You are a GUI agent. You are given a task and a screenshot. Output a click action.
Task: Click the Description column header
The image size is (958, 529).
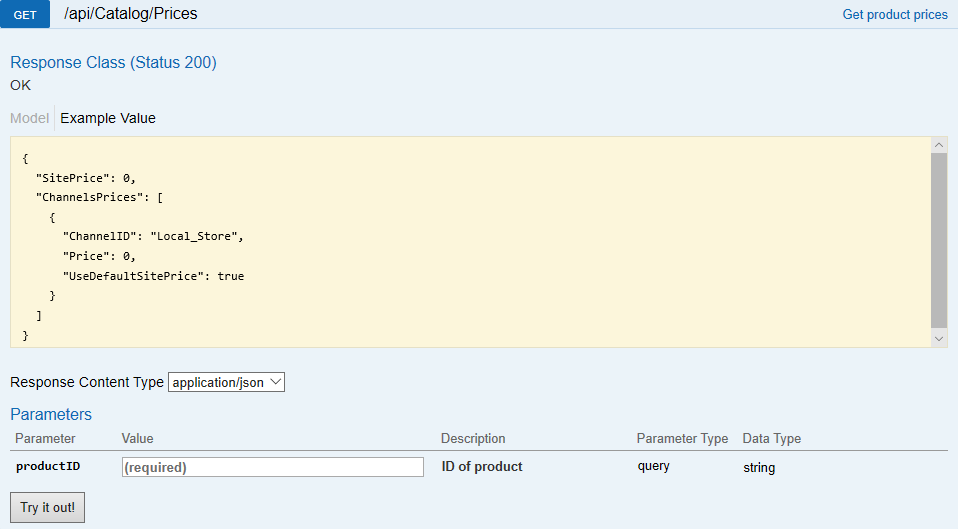pos(473,439)
